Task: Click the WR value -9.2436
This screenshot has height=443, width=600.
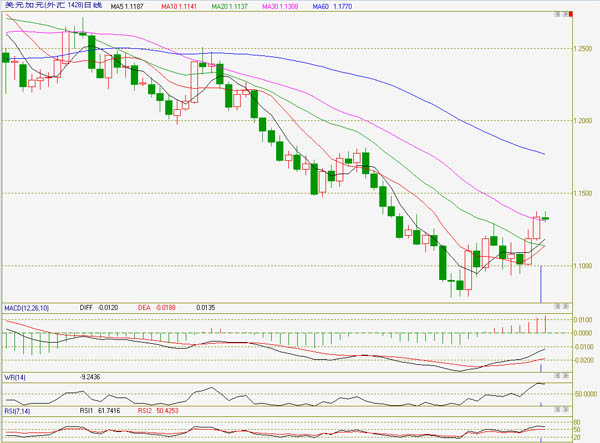Action: coord(90,377)
